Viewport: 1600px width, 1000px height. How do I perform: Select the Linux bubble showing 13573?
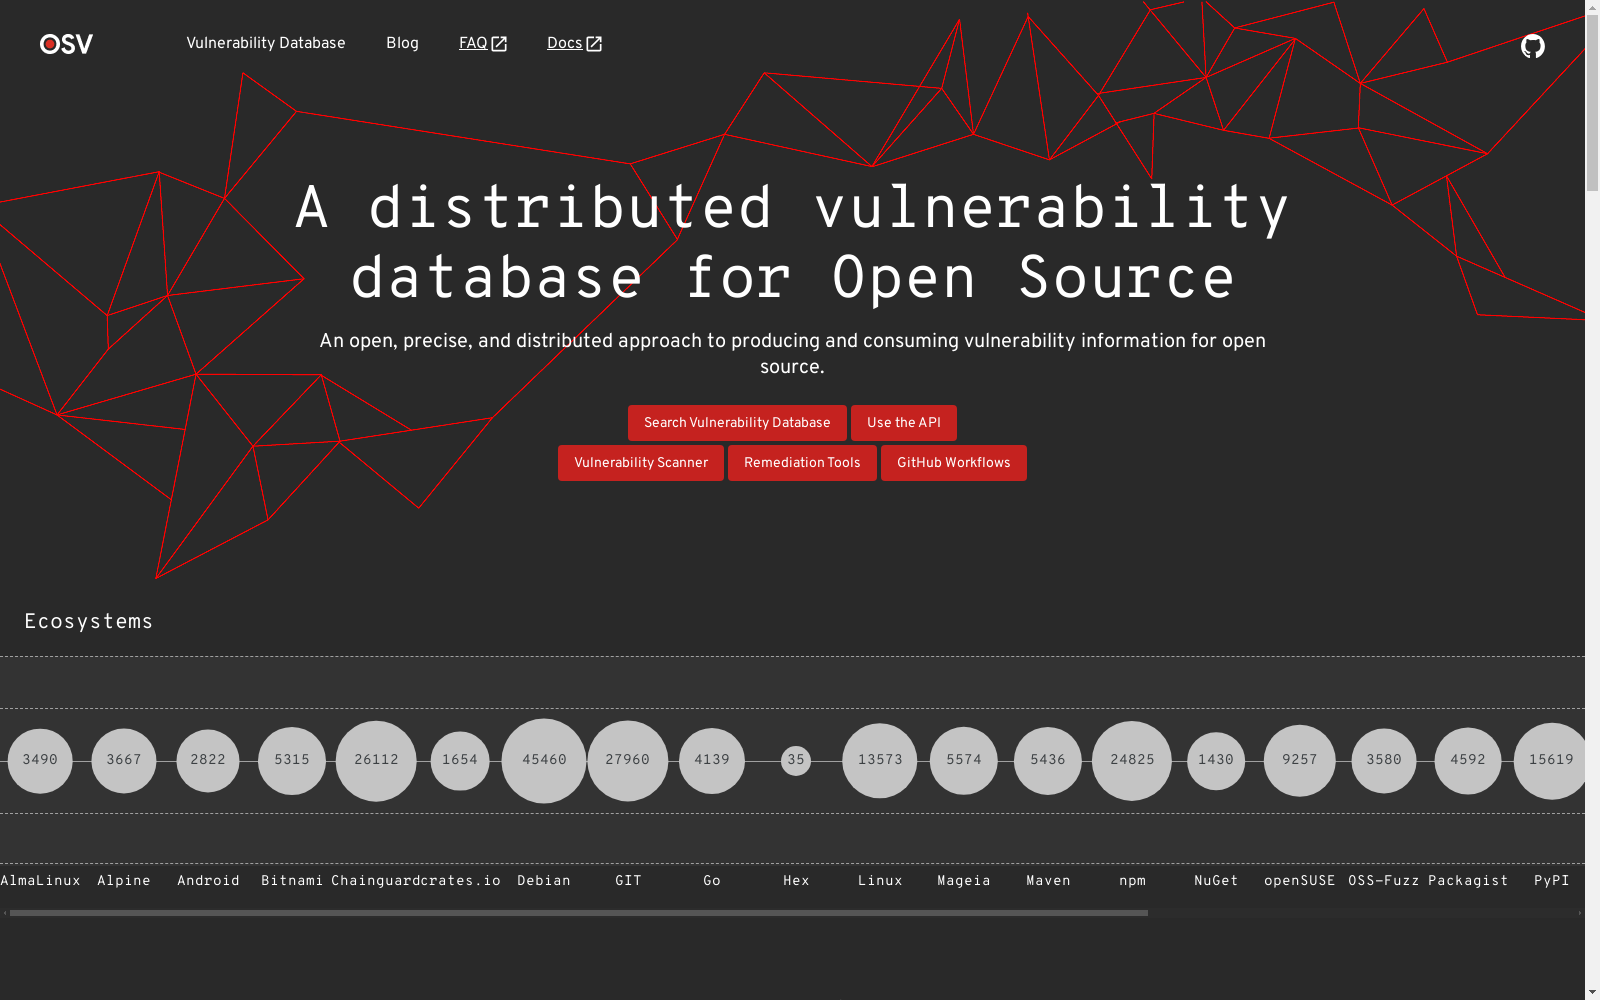click(x=880, y=761)
